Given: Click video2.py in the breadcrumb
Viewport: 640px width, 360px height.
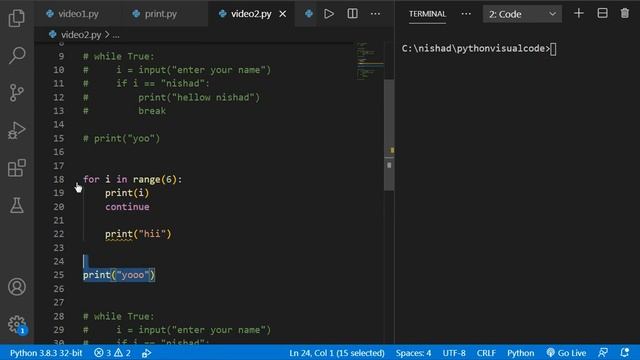Looking at the screenshot, I should (80, 35).
